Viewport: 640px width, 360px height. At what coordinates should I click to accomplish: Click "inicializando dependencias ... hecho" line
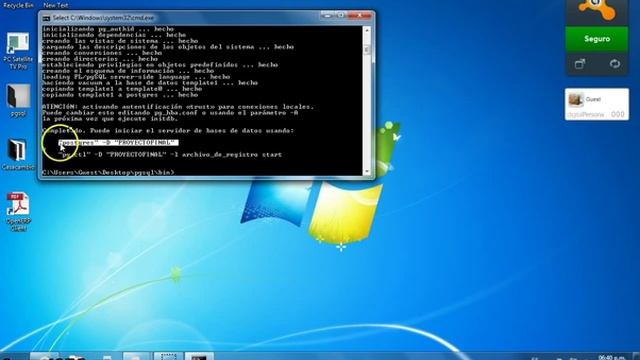(x=114, y=35)
